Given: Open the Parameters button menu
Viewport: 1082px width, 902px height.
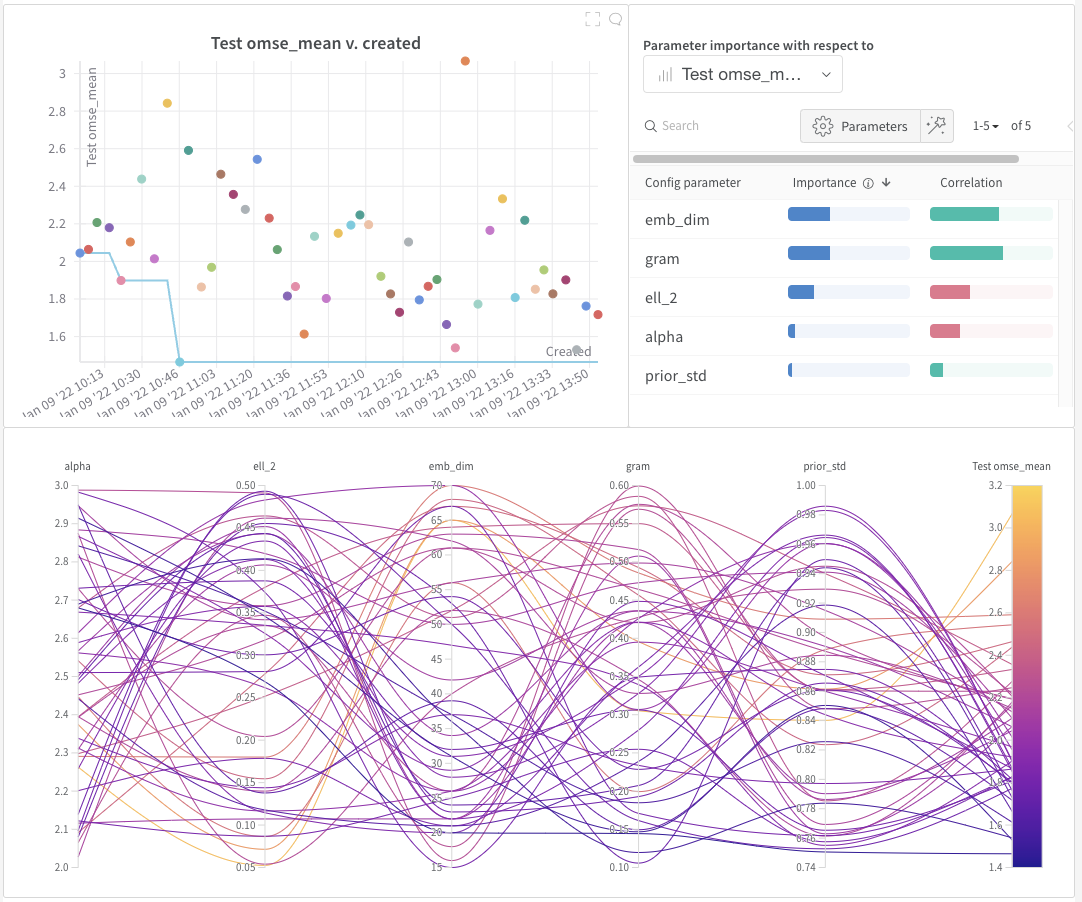Looking at the screenshot, I should (x=860, y=126).
